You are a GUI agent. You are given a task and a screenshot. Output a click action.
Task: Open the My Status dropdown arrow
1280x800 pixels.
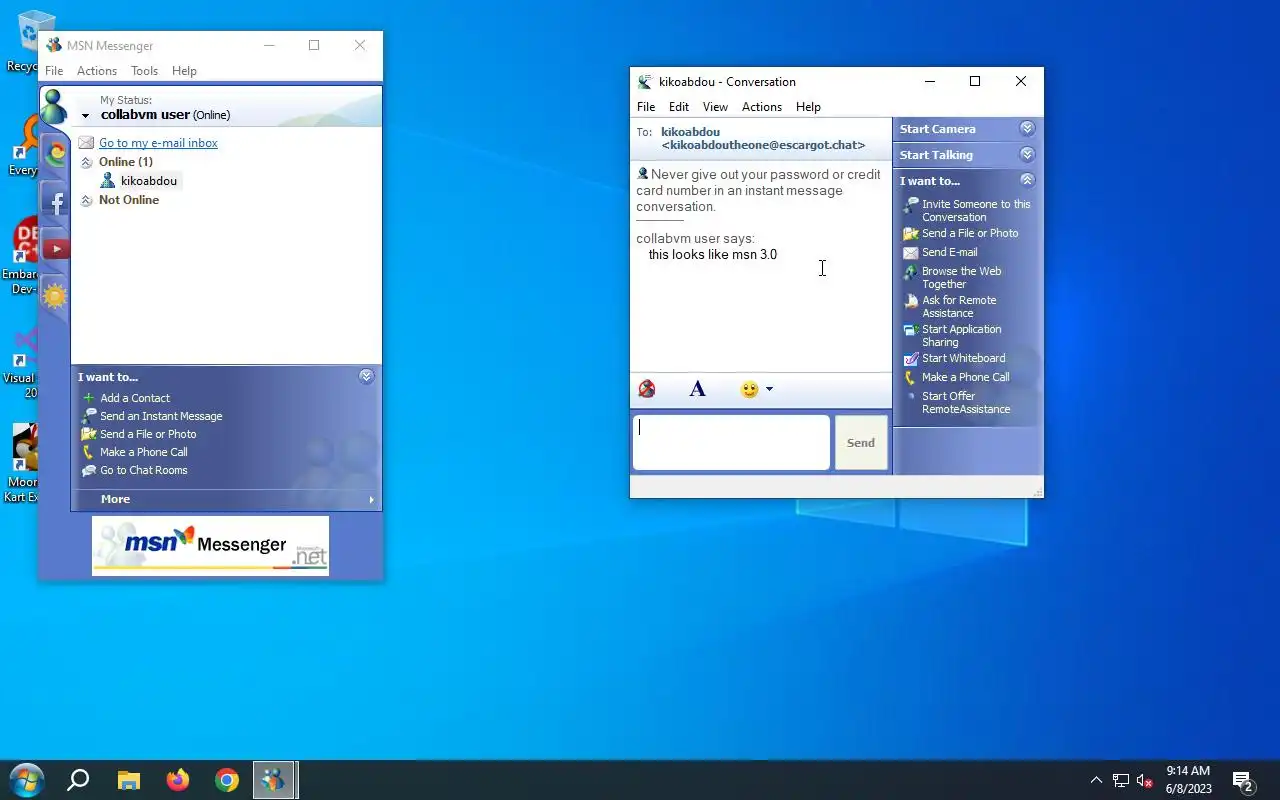pyautogui.click(x=85, y=116)
